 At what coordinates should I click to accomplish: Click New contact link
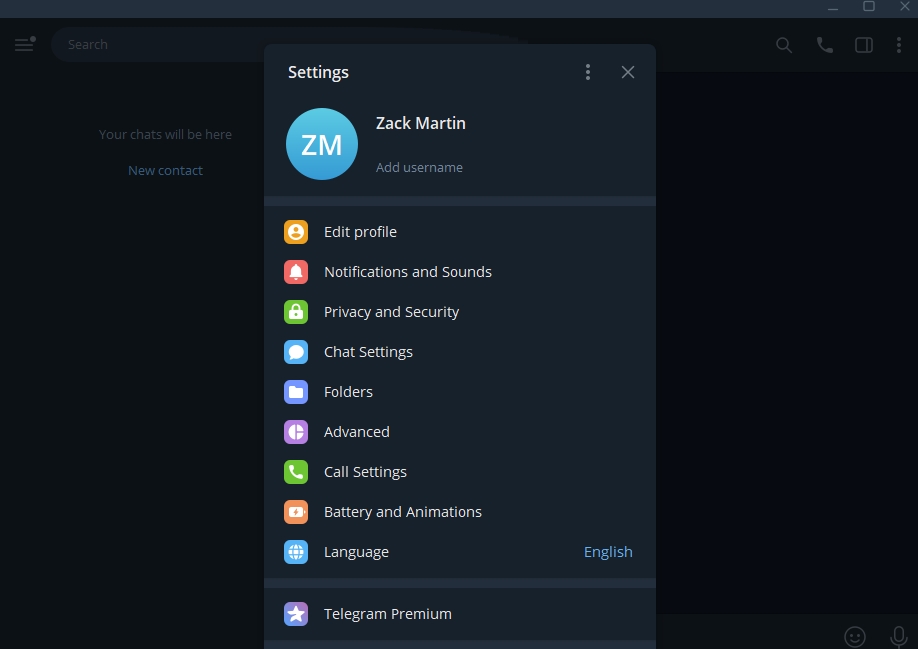[x=165, y=171]
